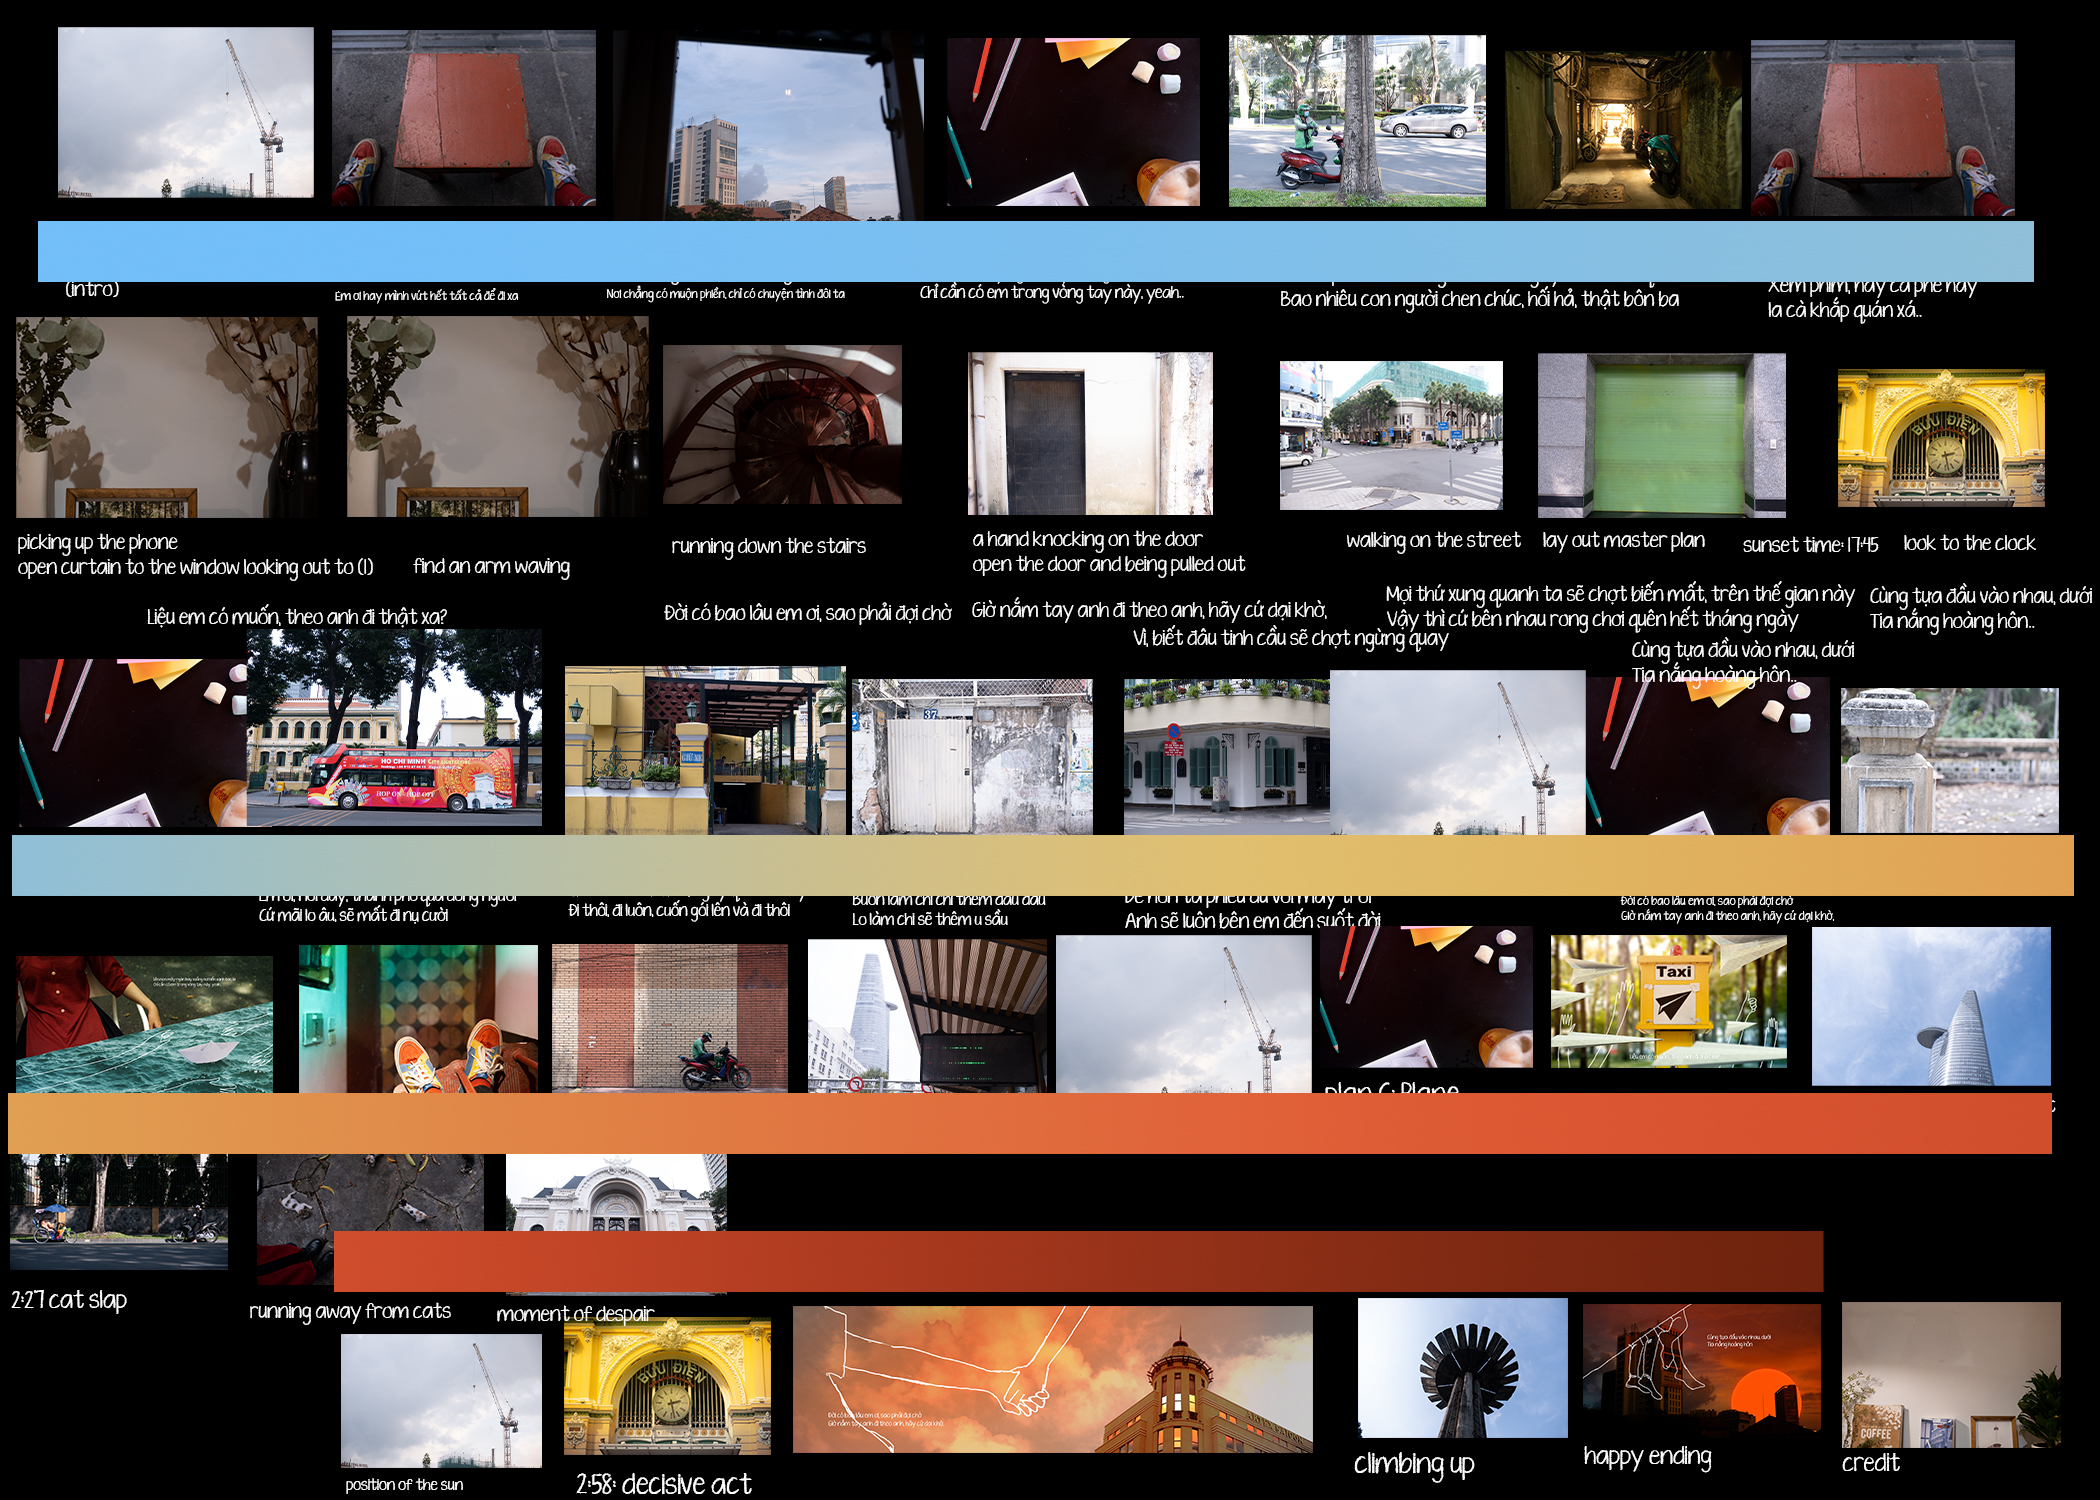Click the 'credit' label

pyautogui.click(x=1870, y=1463)
